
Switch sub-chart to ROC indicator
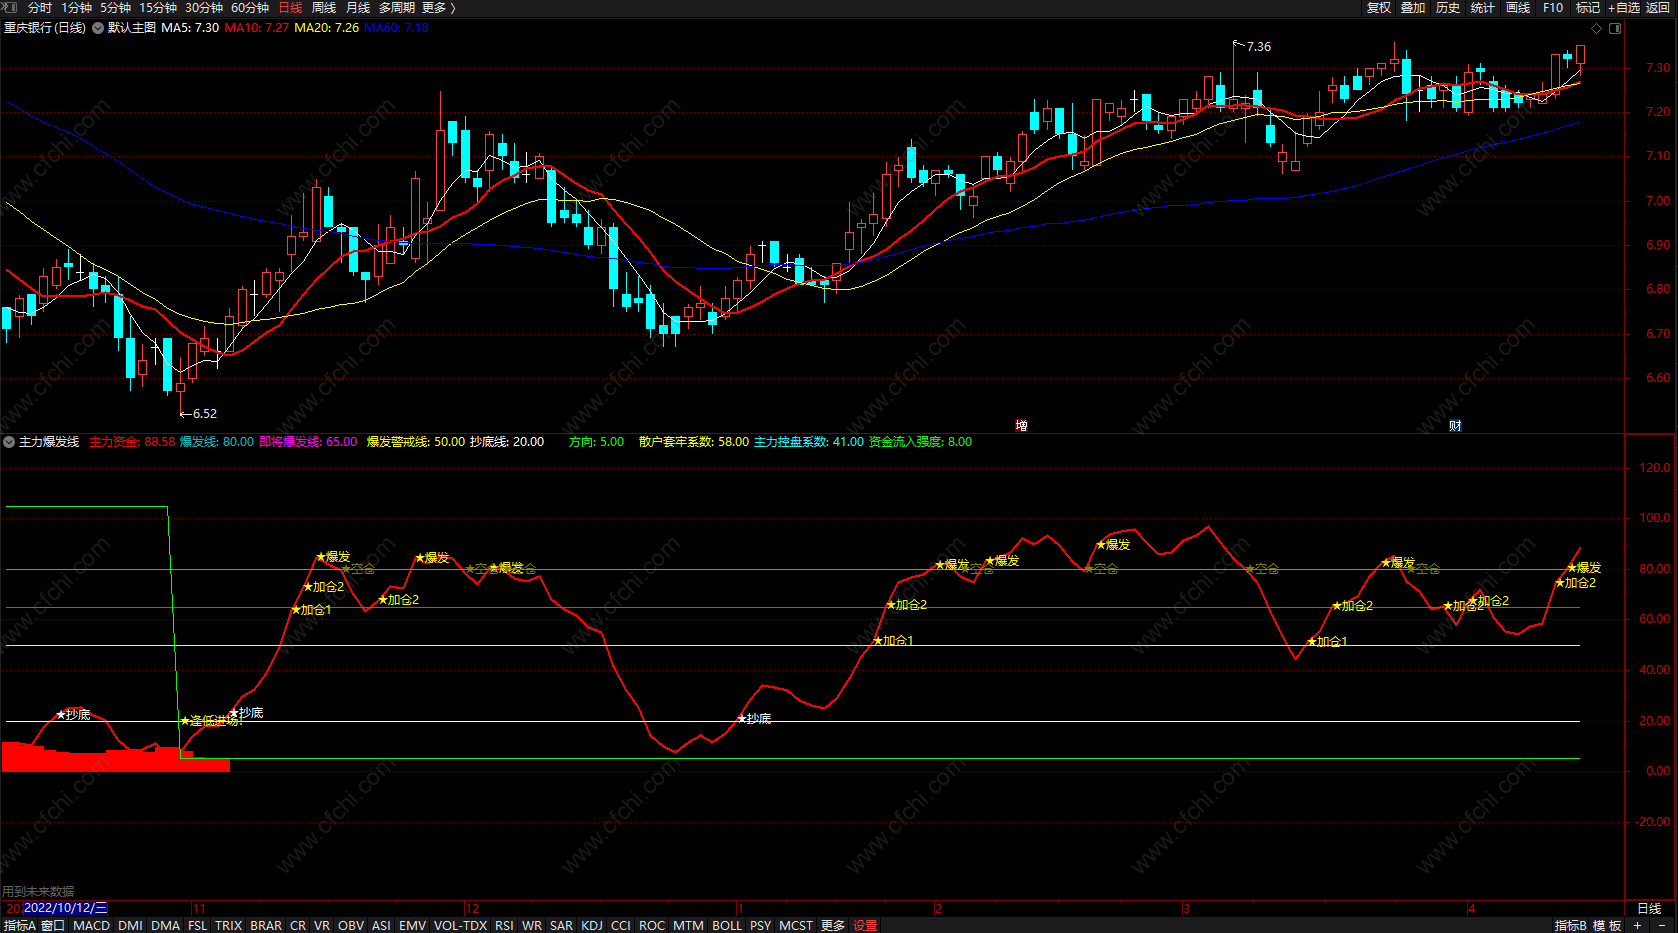click(652, 926)
